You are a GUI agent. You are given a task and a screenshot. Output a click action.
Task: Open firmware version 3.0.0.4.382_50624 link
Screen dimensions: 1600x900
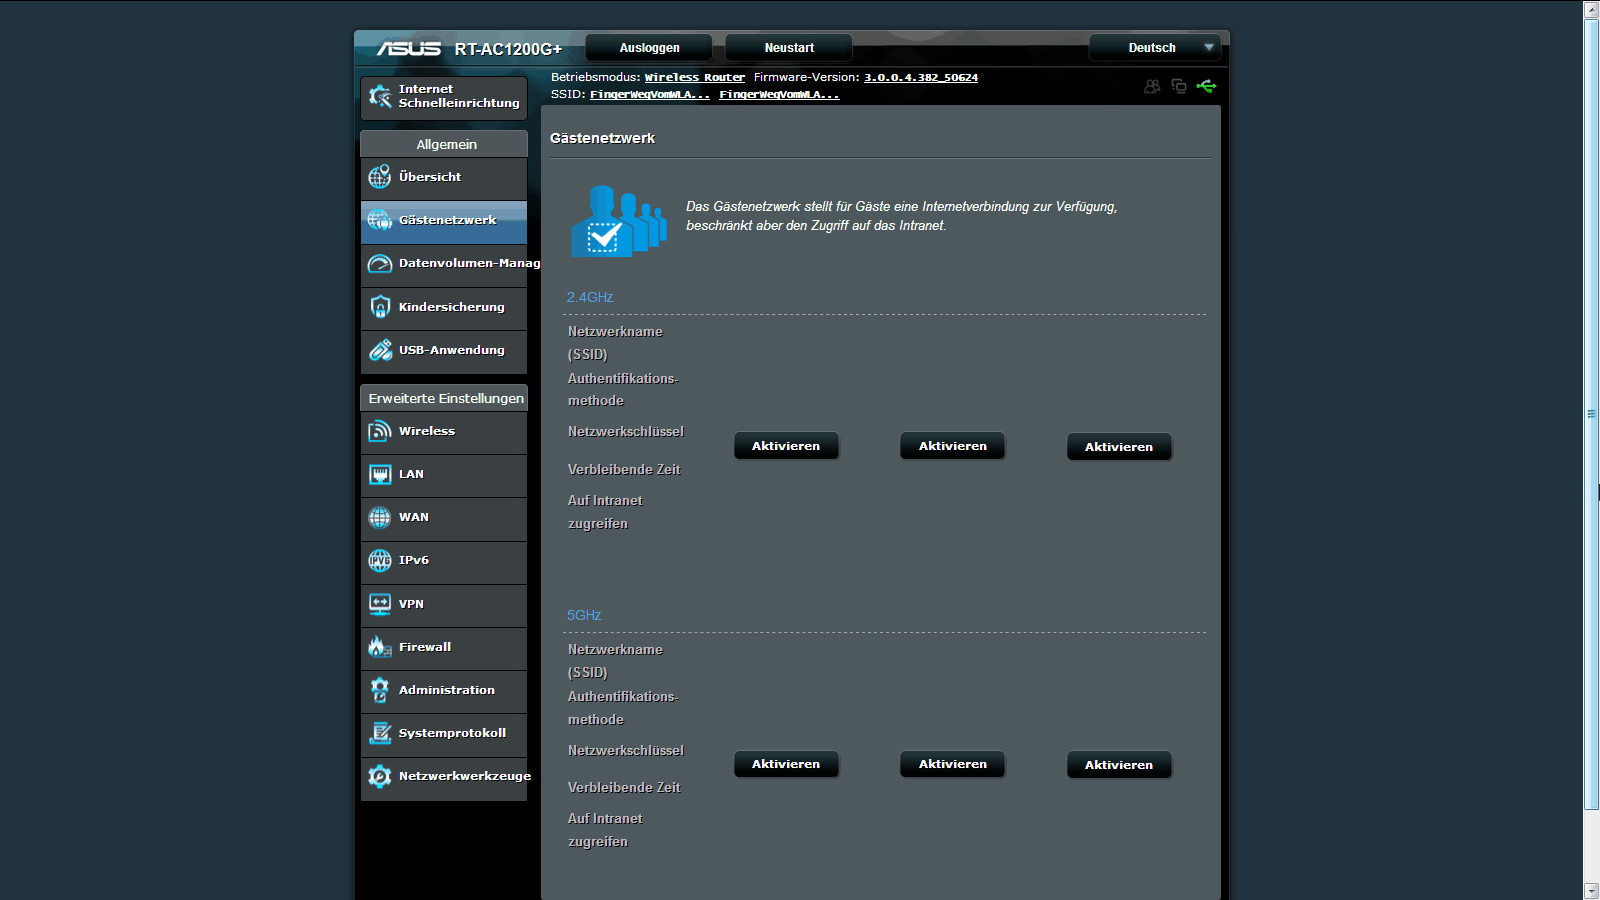921,77
